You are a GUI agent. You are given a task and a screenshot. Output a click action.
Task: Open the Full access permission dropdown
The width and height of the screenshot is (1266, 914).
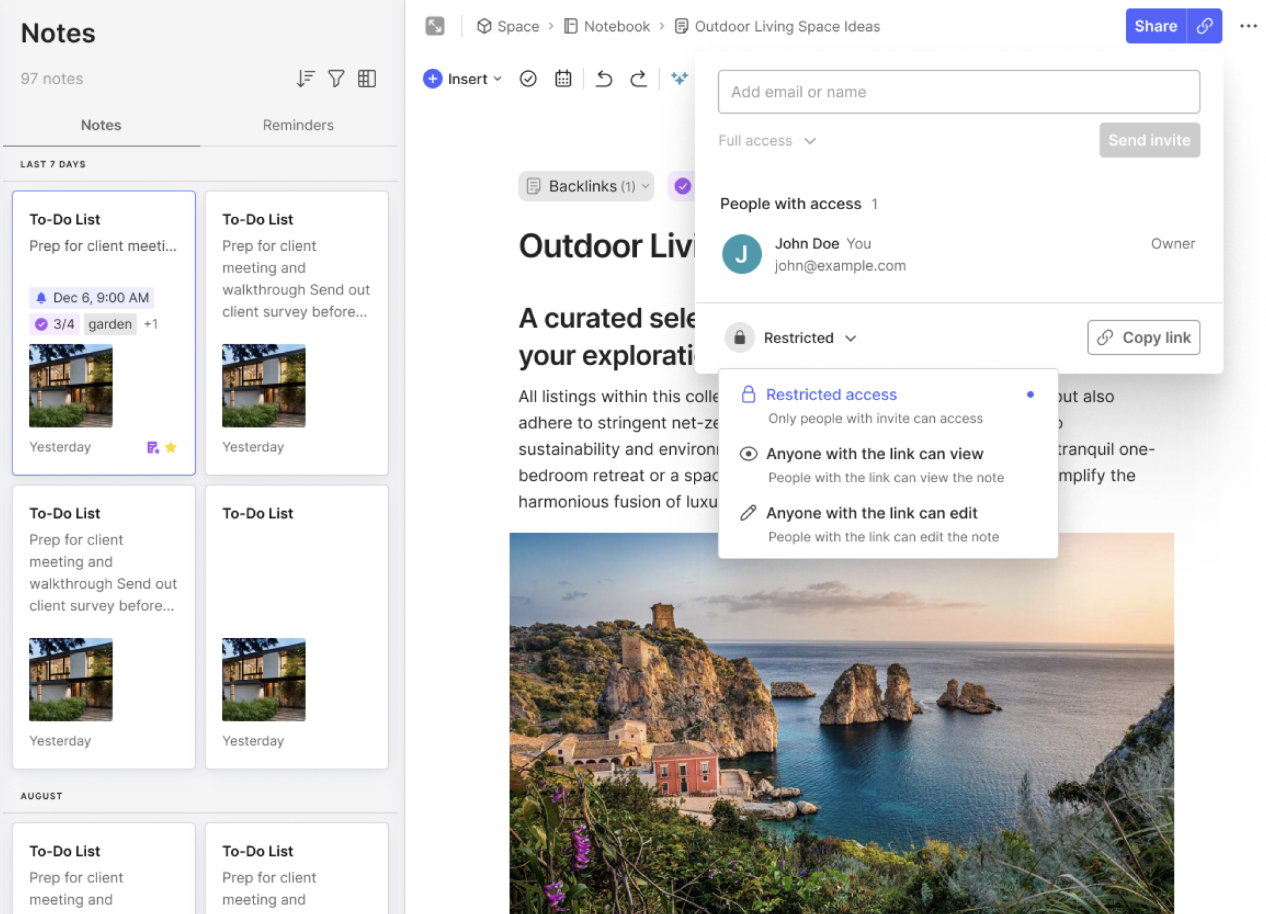point(767,141)
